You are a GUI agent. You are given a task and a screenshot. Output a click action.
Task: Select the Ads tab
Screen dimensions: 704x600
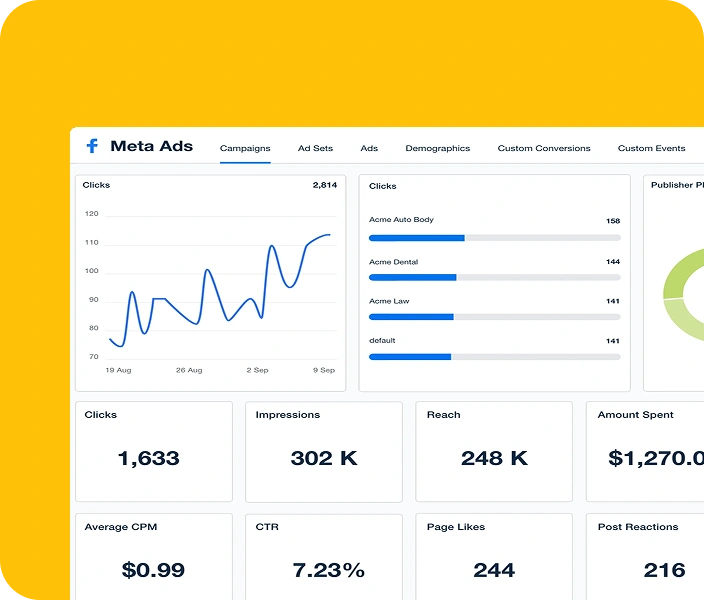coord(369,148)
